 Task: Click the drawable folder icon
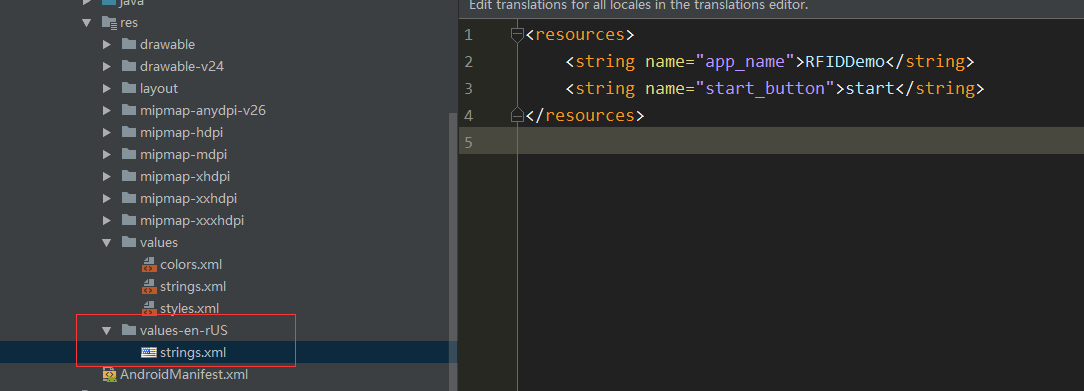tap(129, 44)
